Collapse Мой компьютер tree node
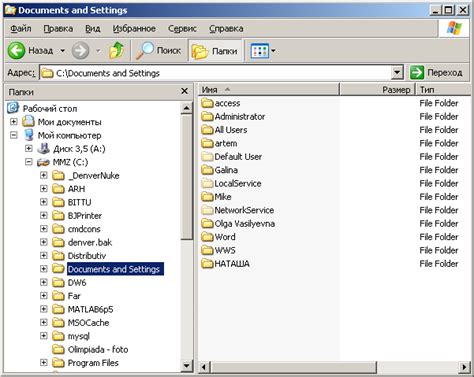Screen dimensions: 474x377 click(14, 135)
